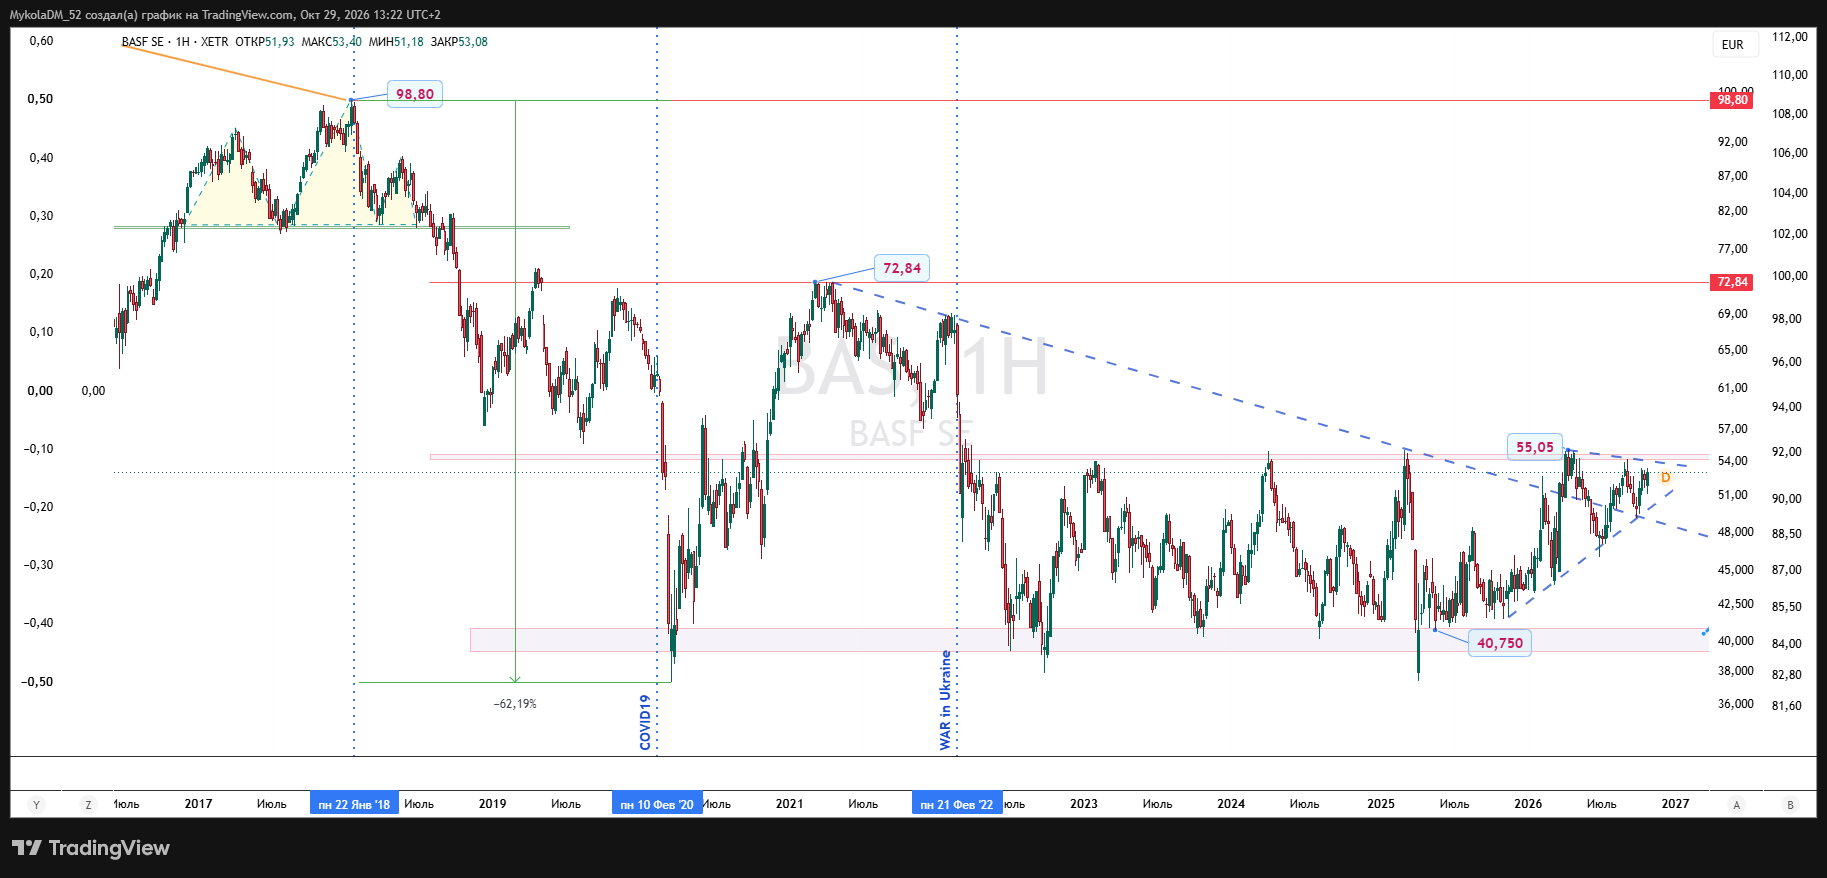Click the orange D dividend marker
Image resolution: width=1827 pixels, height=878 pixels.
pyautogui.click(x=1665, y=478)
